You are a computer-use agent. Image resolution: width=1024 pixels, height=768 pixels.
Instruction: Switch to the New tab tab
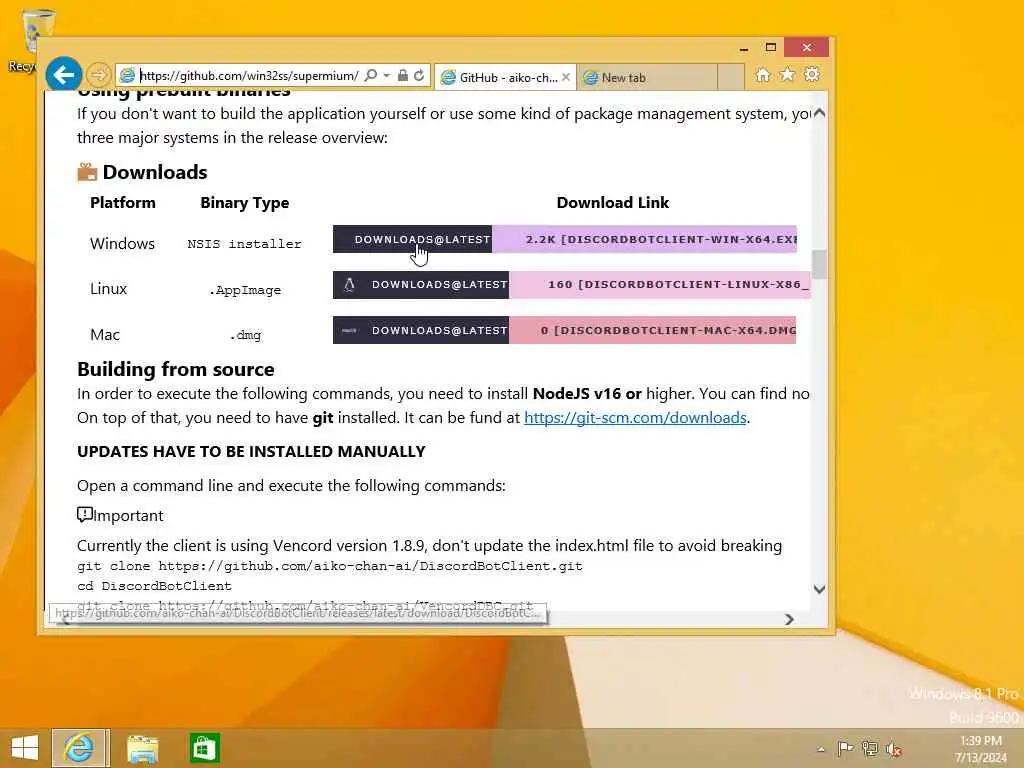click(x=647, y=78)
